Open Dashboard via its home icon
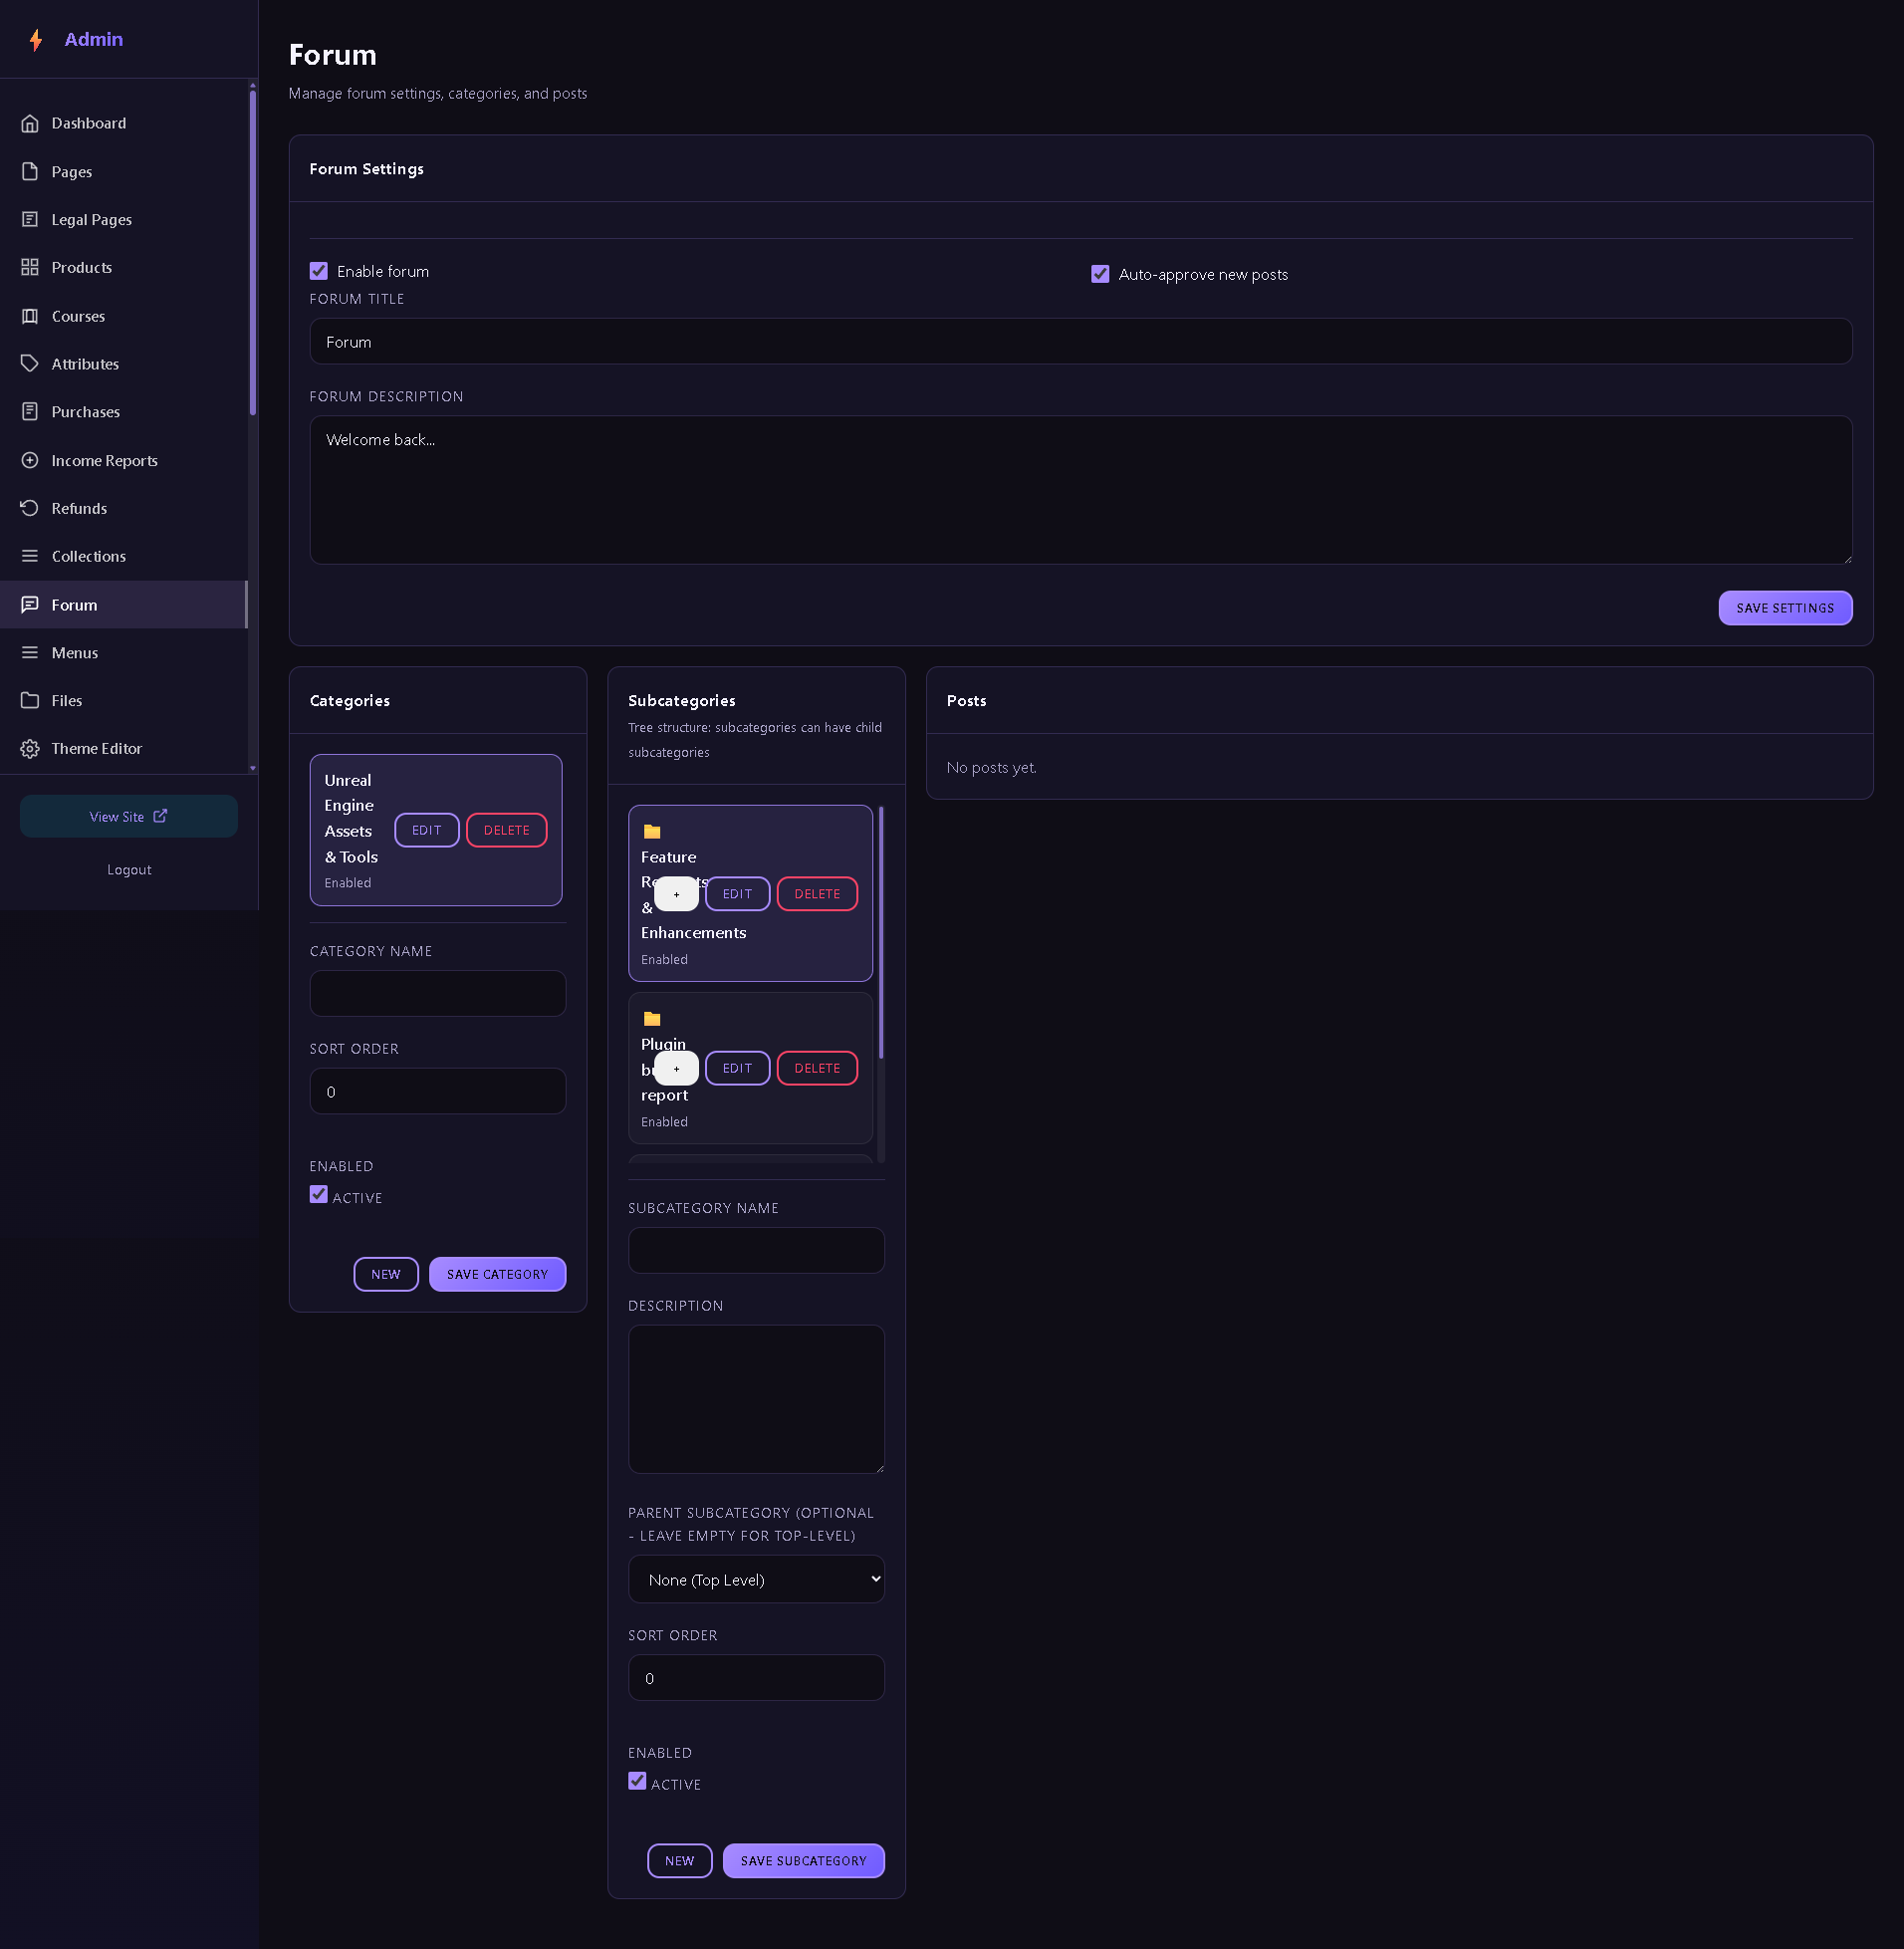 click(30, 123)
